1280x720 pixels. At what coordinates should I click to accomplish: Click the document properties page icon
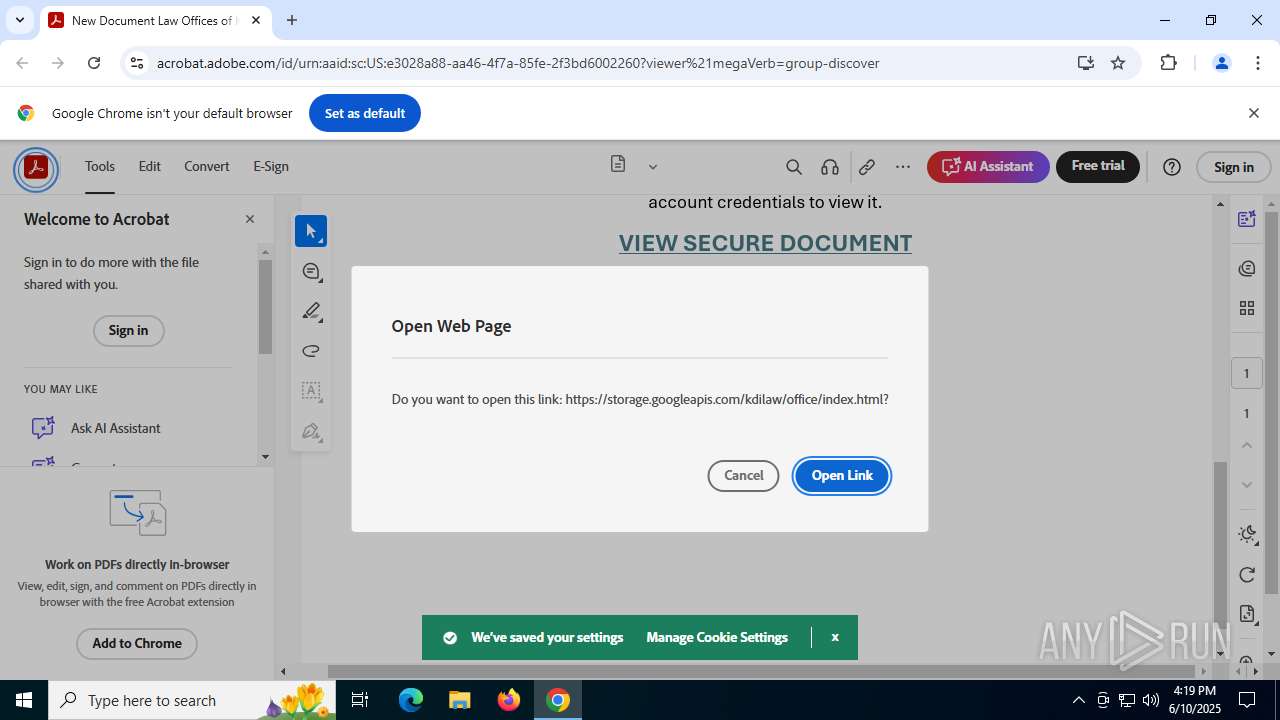1246,614
